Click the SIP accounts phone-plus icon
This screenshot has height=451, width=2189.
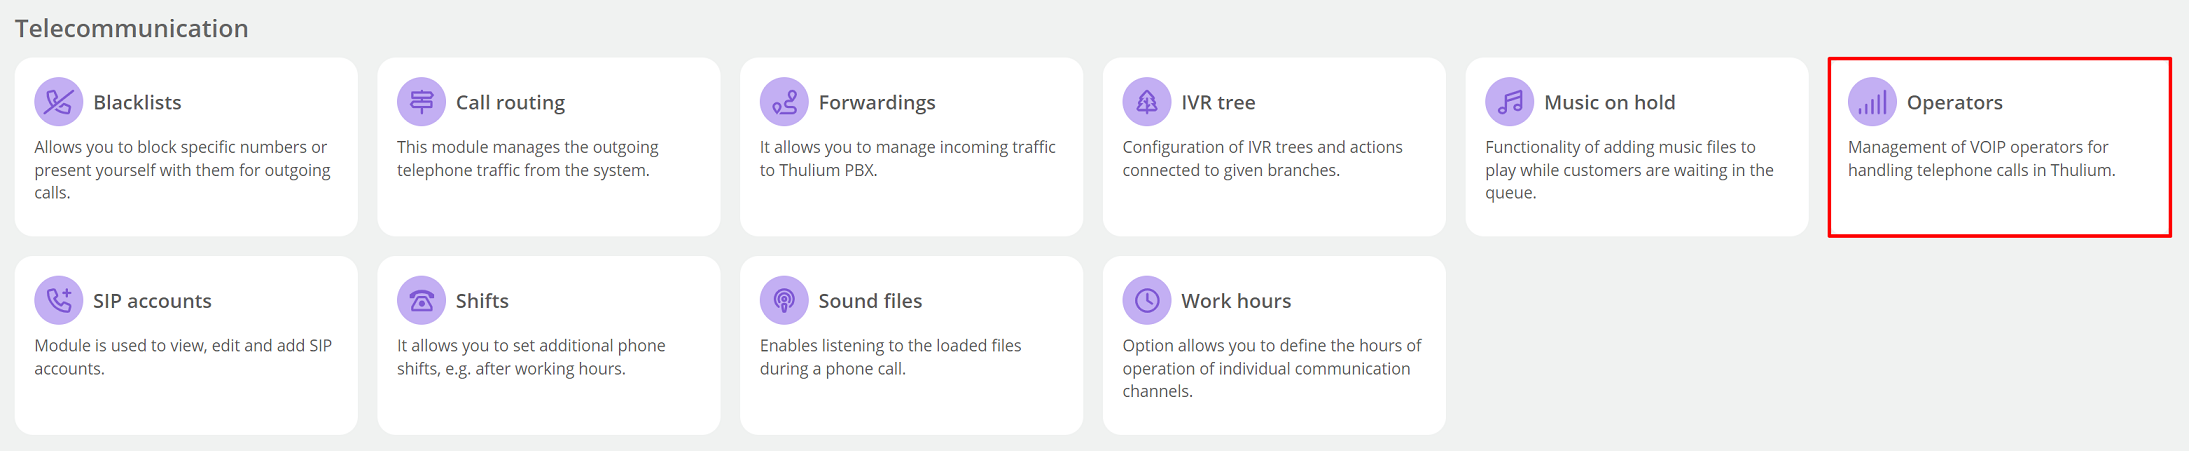[58, 300]
